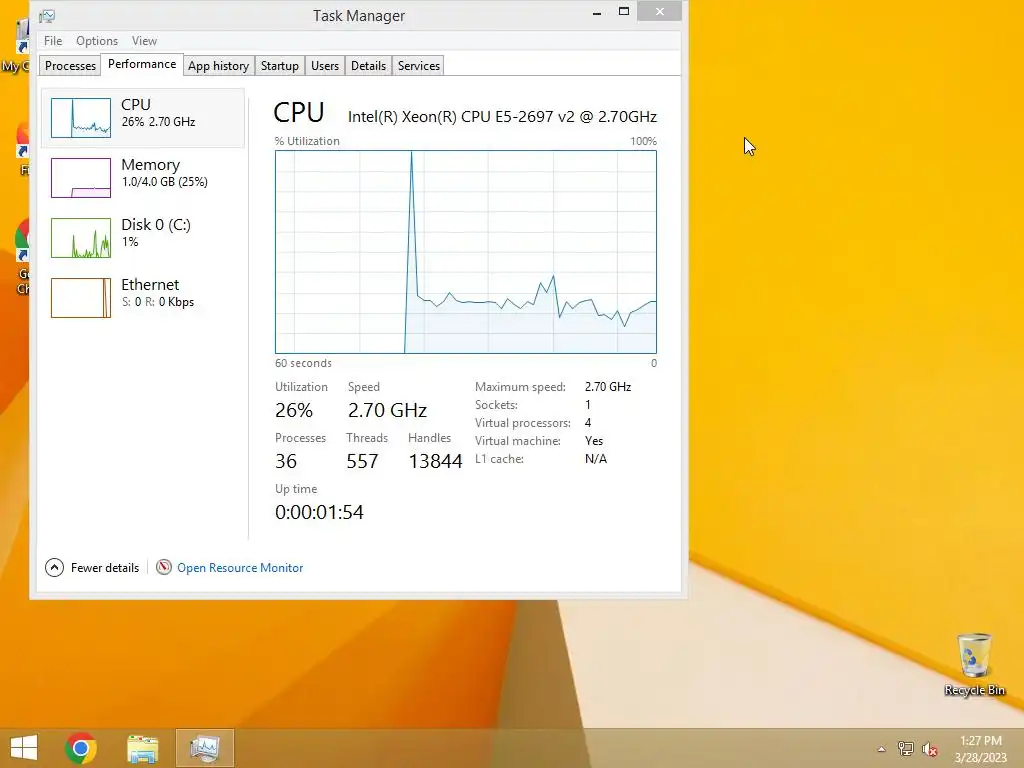
Task: Open File Explorer from the taskbar
Action: [x=142, y=748]
